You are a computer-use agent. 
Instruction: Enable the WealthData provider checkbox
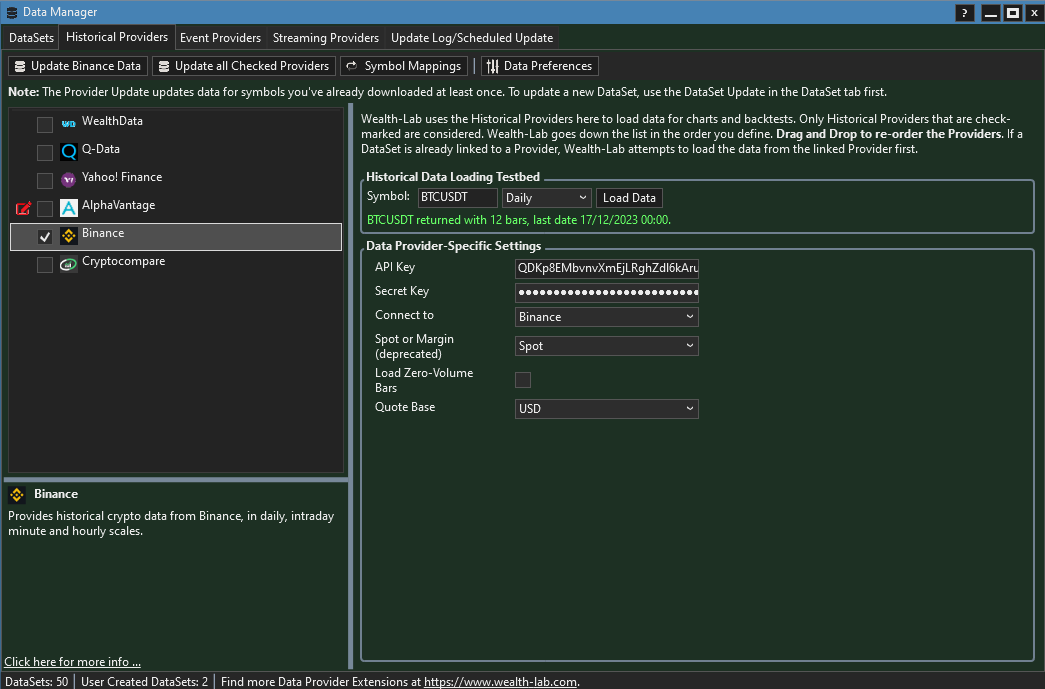[x=45, y=125]
